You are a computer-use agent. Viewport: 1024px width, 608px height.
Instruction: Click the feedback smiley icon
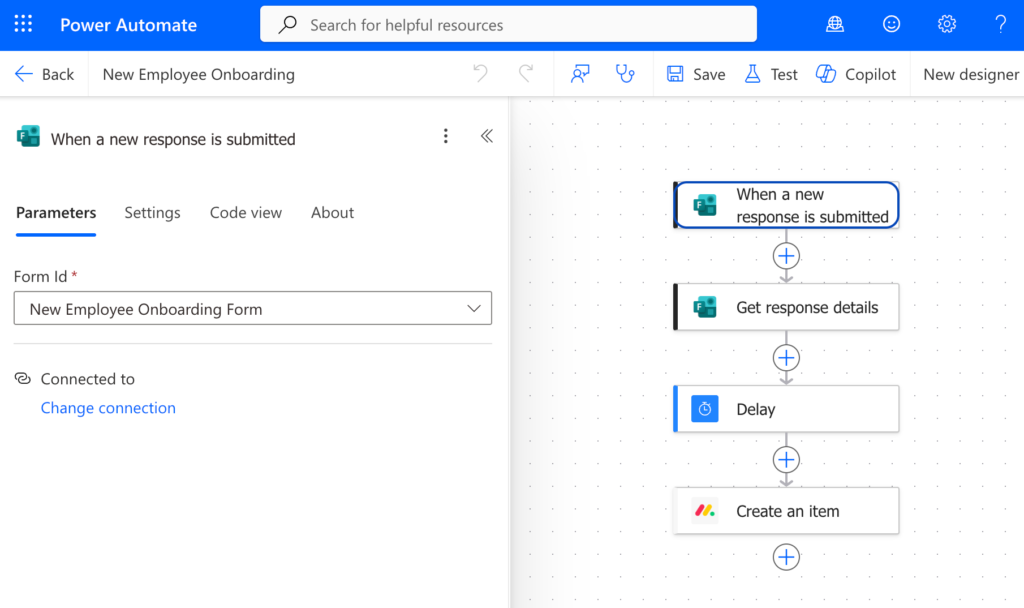click(891, 24)
